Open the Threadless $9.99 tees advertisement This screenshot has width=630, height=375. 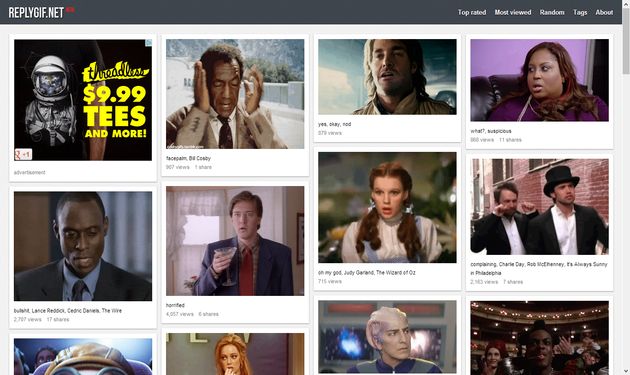click(x=83, y=100)
